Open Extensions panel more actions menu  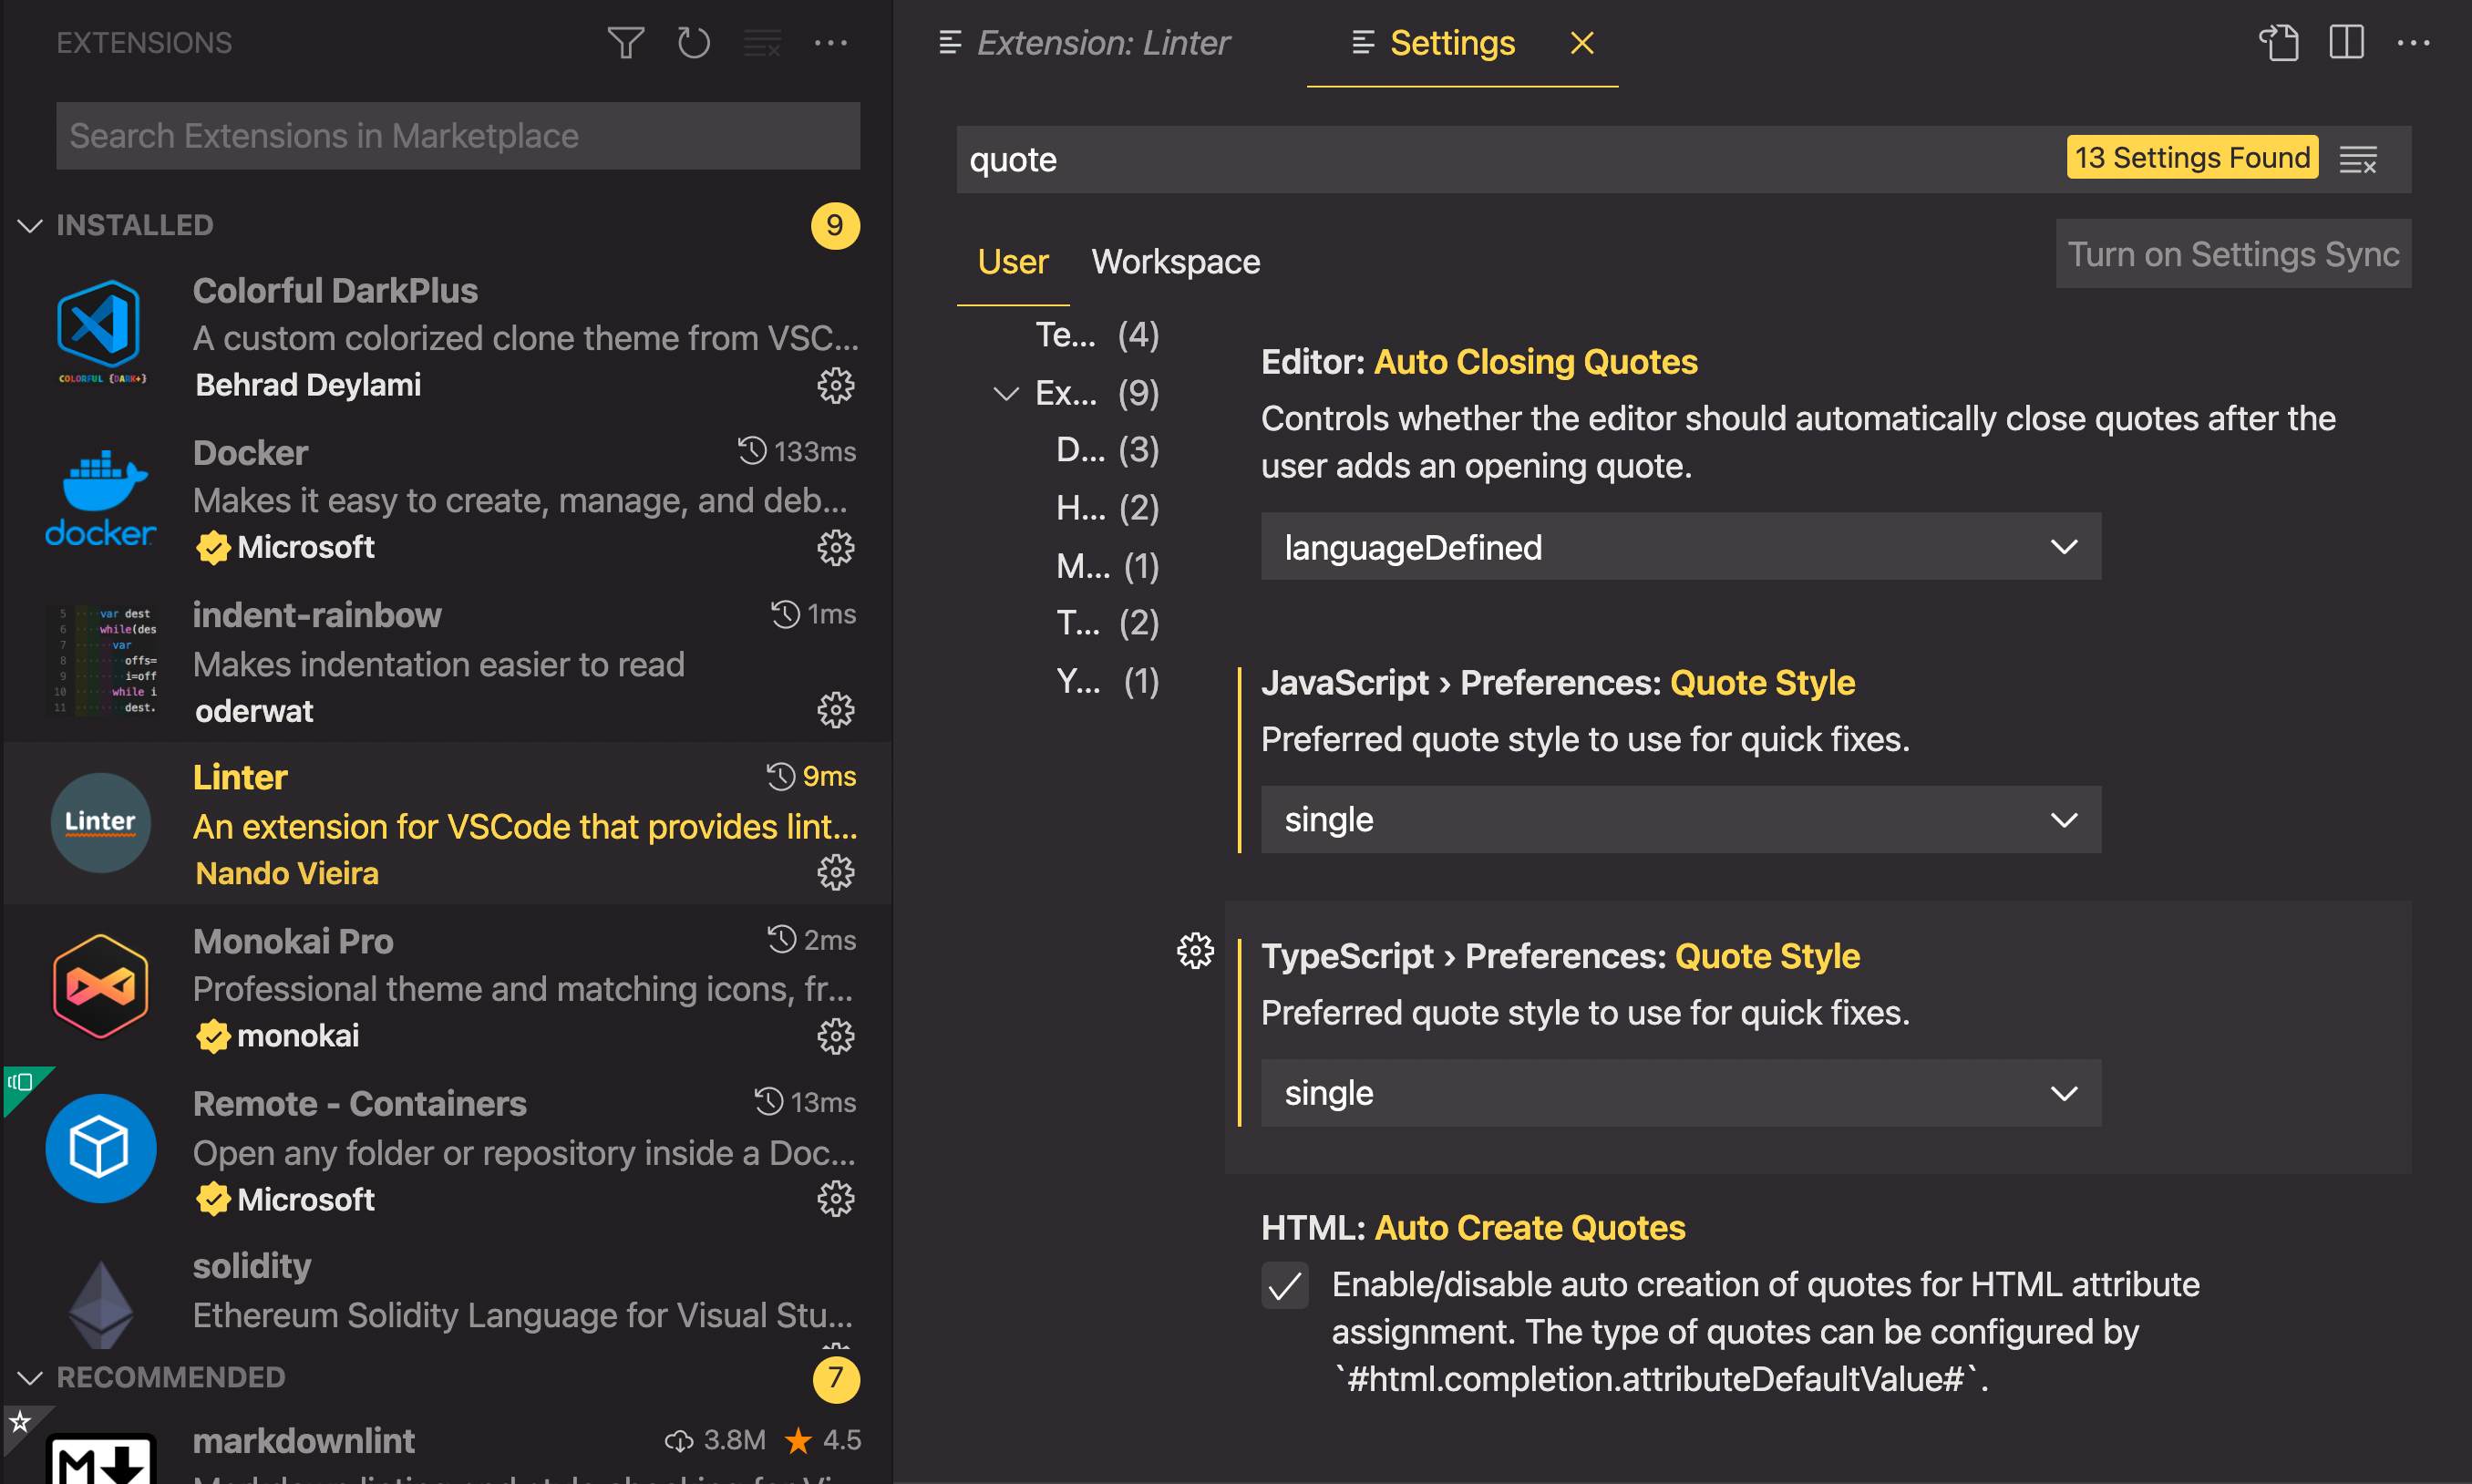tap(830, 42)
